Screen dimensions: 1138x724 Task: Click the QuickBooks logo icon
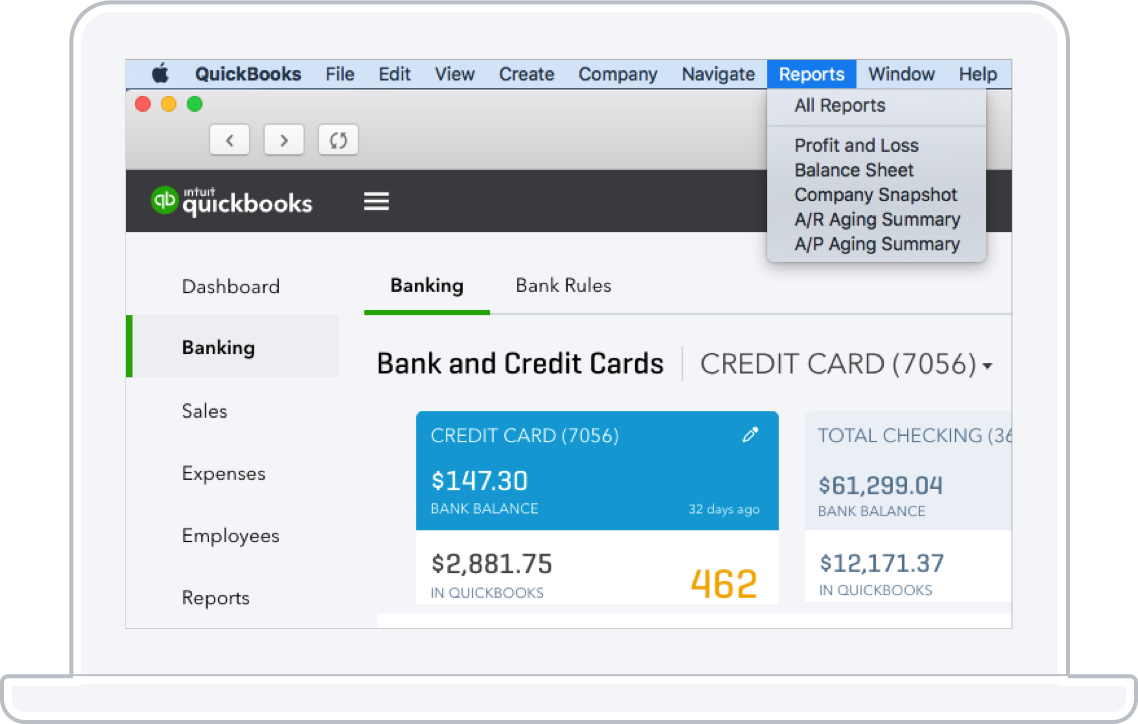click(165, 201)
